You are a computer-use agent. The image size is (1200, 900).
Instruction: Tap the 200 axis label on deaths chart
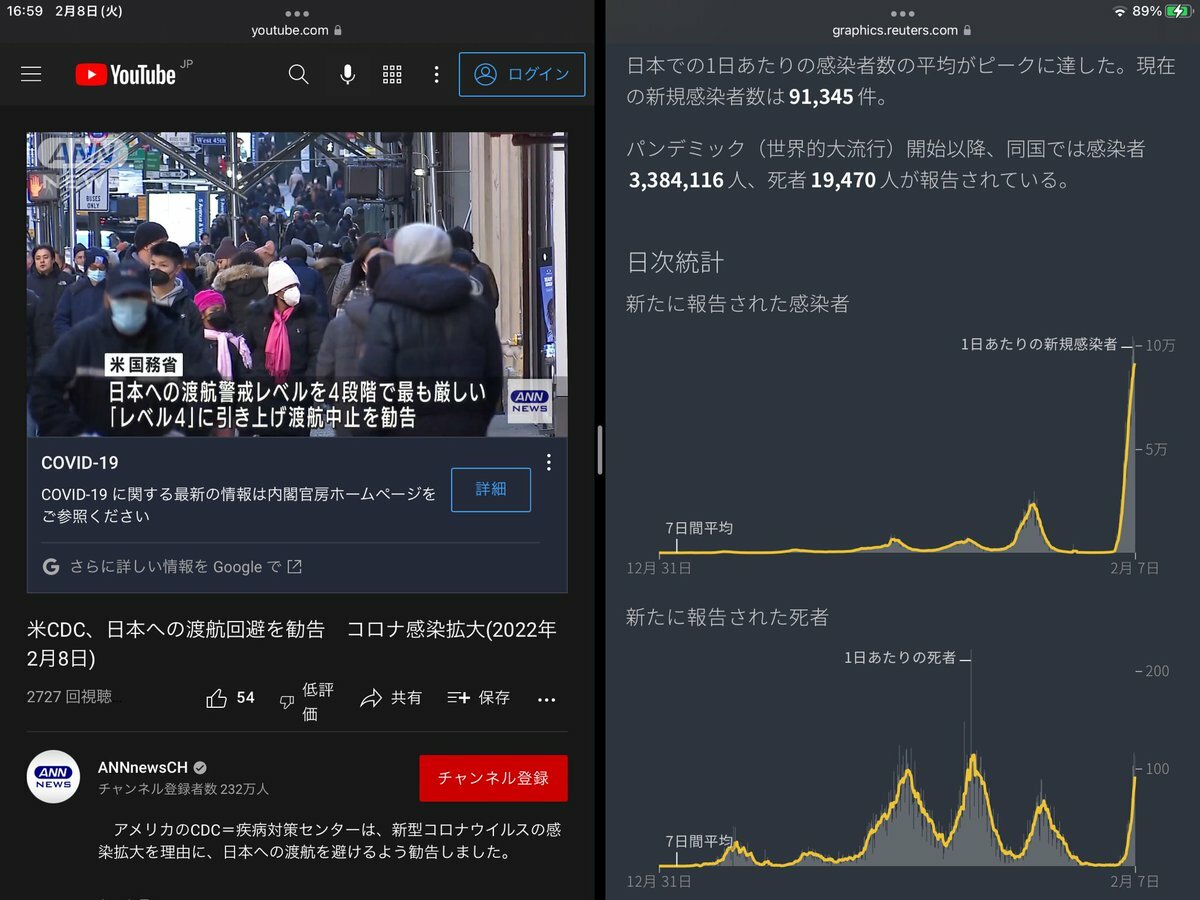tap(1157, 671)
